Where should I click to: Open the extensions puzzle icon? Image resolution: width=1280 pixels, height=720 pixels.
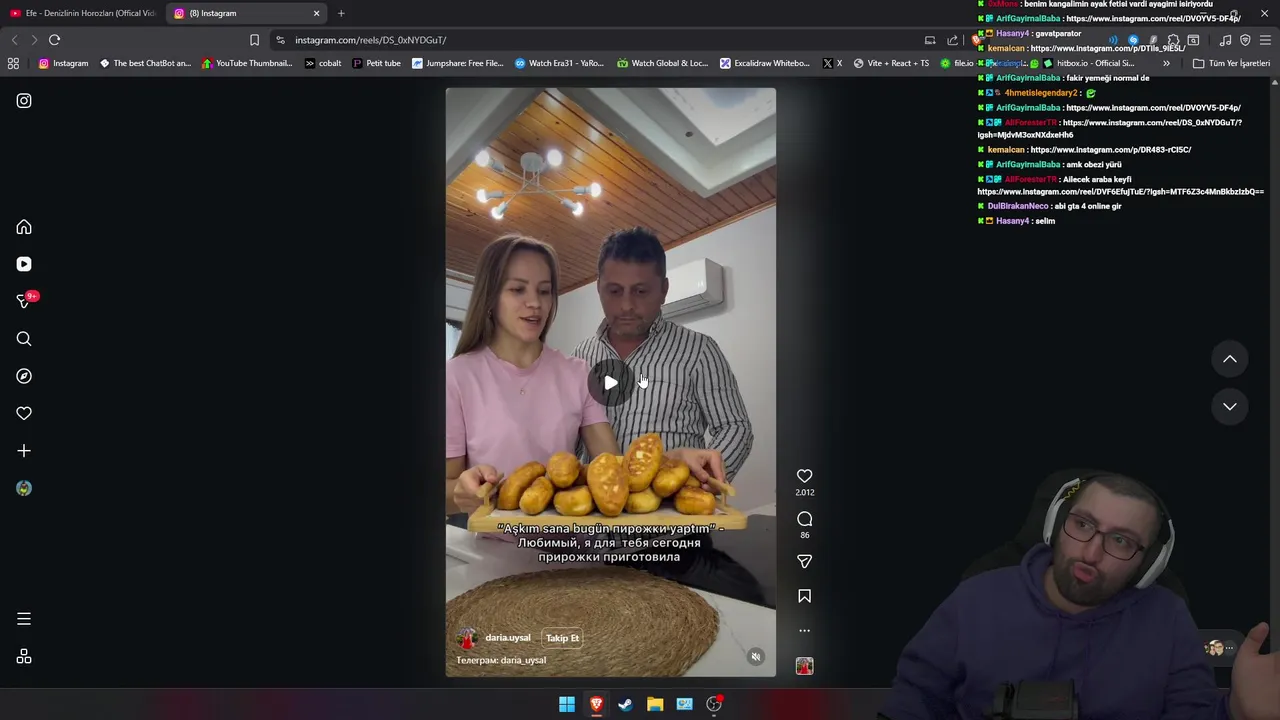[1173, 40]
